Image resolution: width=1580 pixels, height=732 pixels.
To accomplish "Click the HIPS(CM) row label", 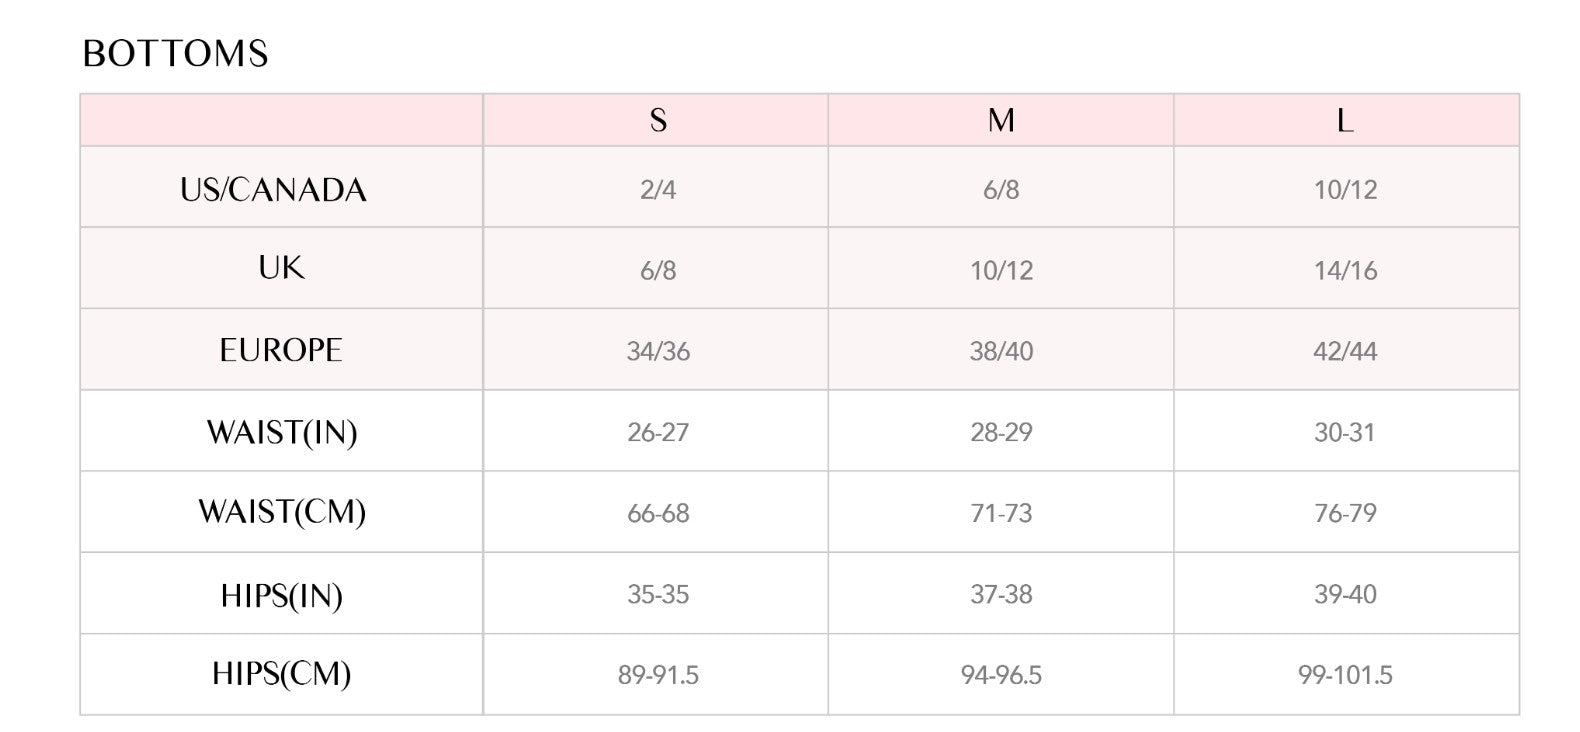I will coord(281,674).
